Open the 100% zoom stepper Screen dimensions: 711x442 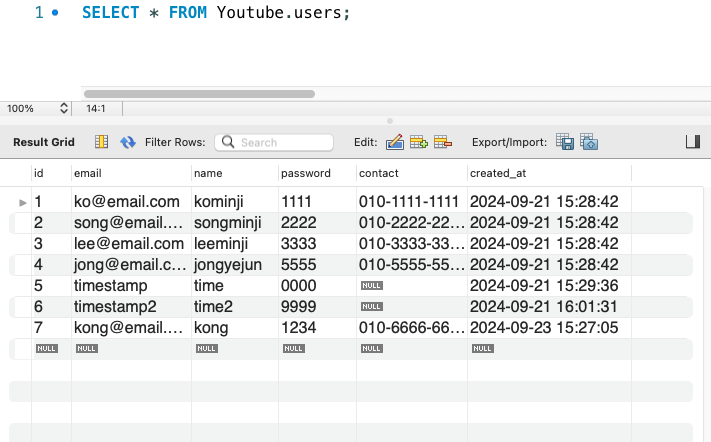pyautogui.click(x=64, y=108)
